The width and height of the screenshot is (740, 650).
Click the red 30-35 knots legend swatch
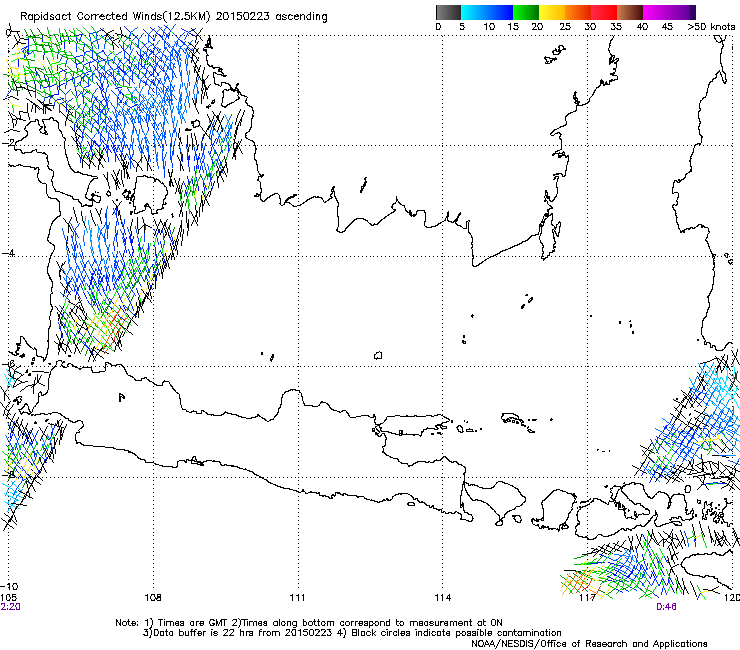(x=604, y=12)
